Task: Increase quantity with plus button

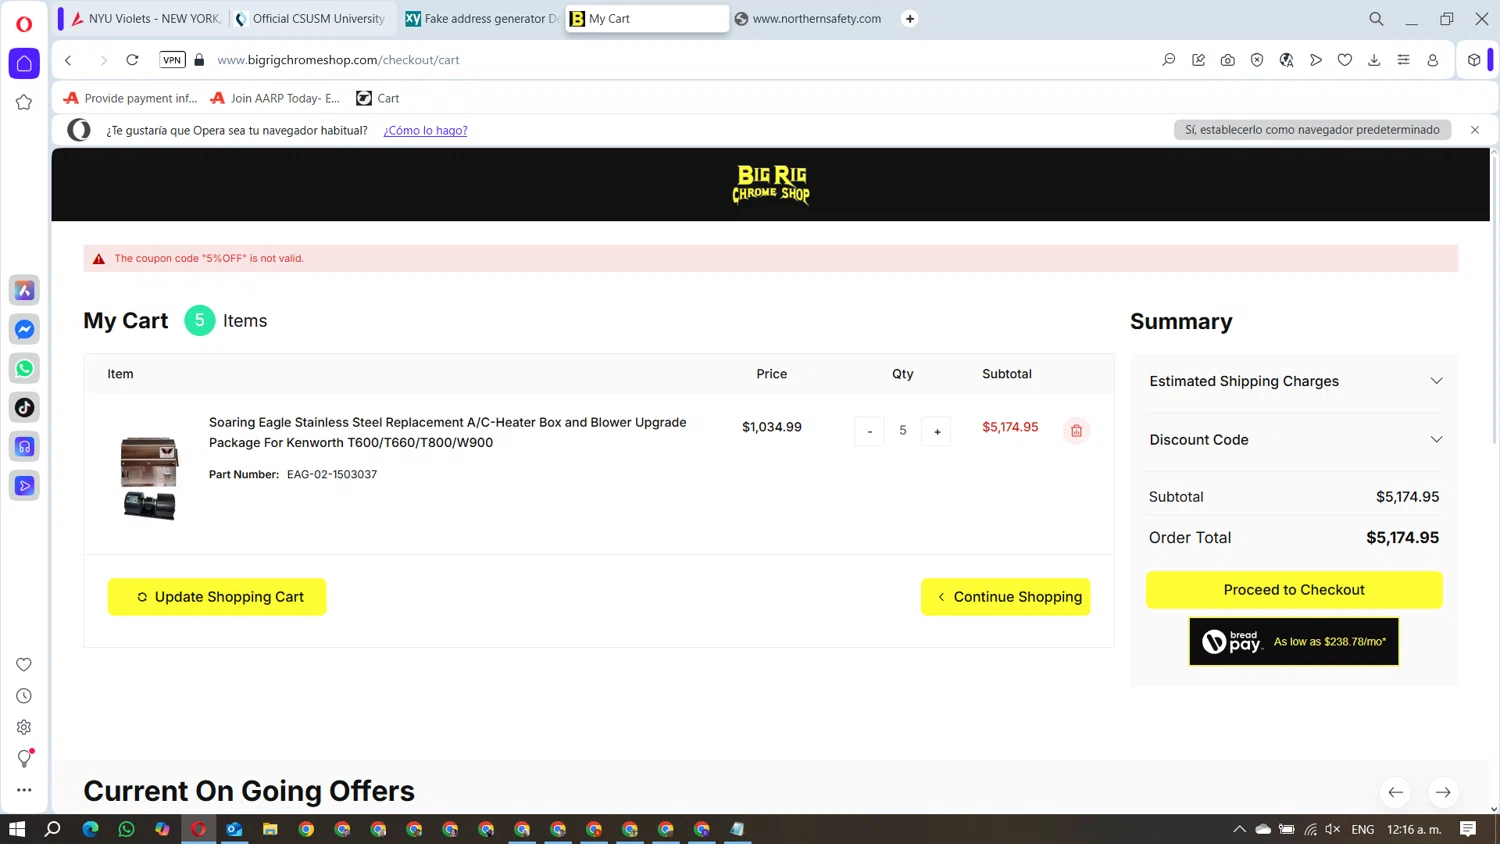Action: (x=937, y=431)
